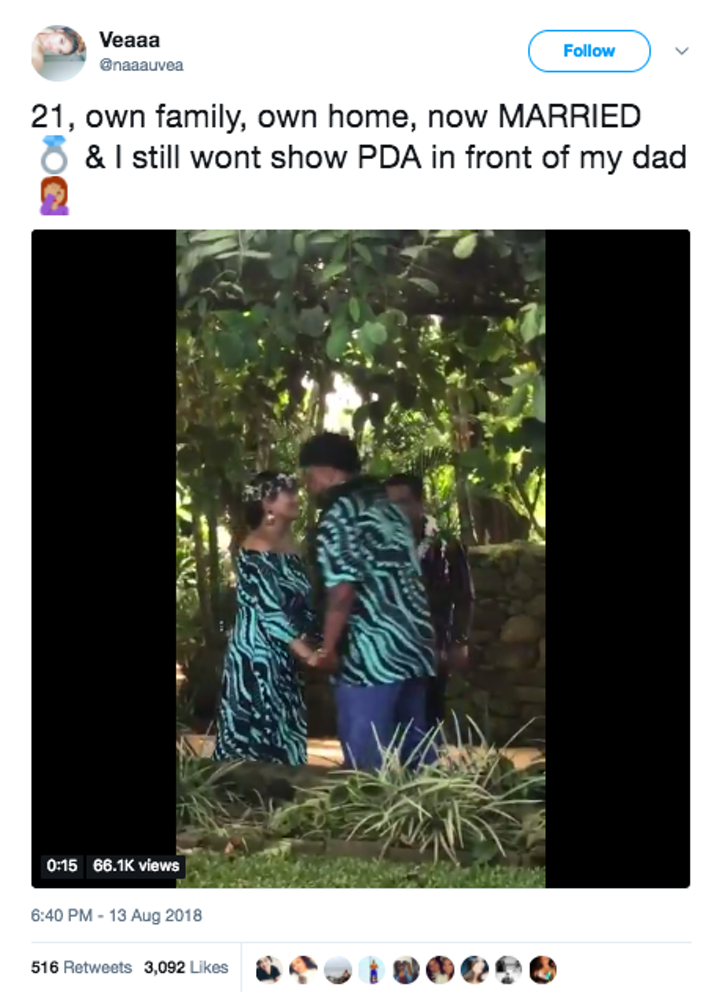Viewport: 728px width, 992px height.
Task: Open the fourth liker avatar
Action: (x=371, y=969)
